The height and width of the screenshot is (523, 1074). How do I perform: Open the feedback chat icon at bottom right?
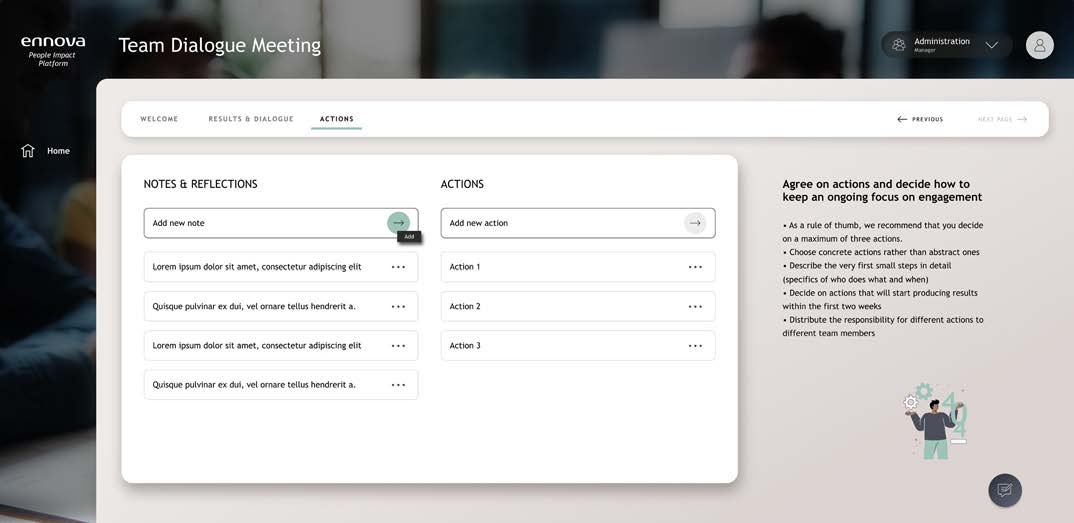[1005, 490]
